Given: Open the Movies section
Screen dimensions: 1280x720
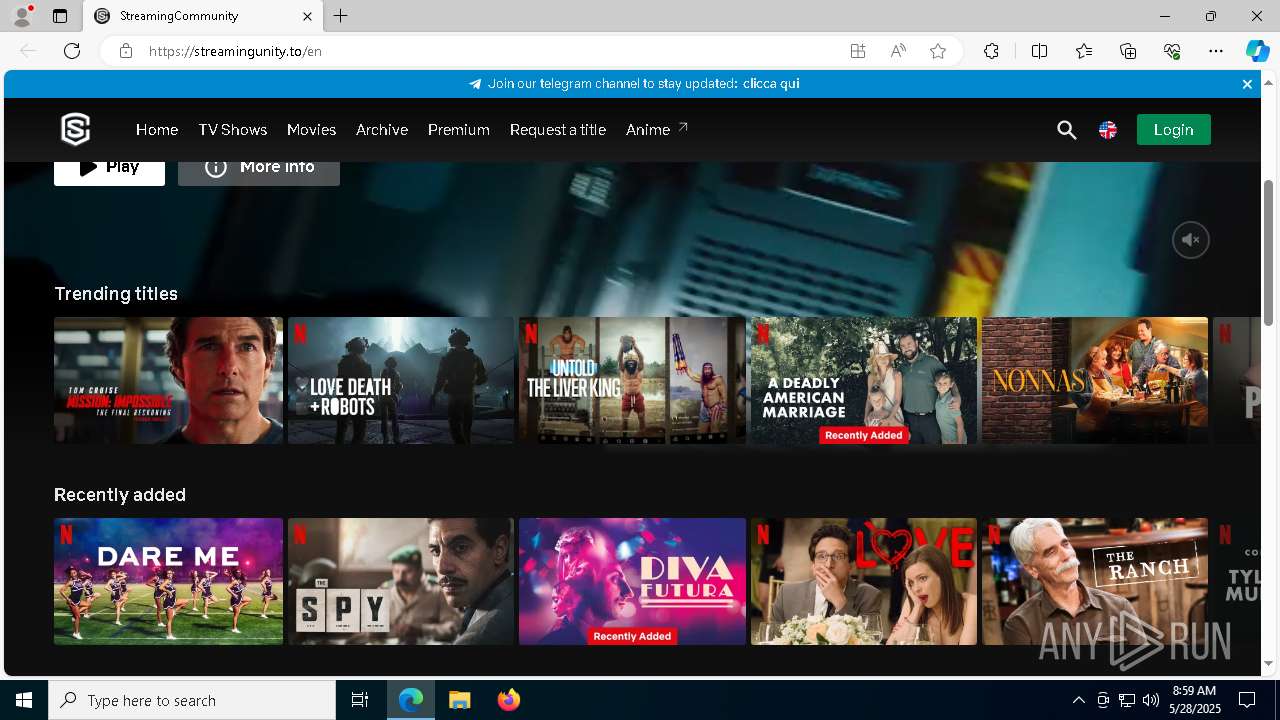Looking at the screenshot, I should coord(311,130).
